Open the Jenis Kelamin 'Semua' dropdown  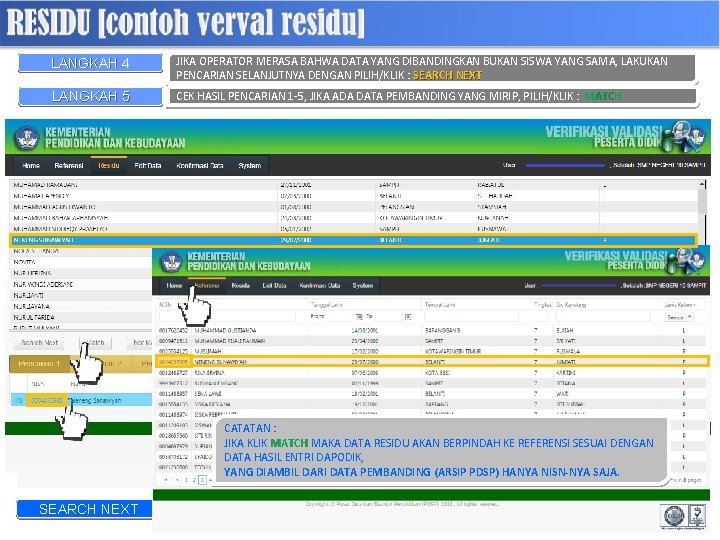[x=679, y=317]
